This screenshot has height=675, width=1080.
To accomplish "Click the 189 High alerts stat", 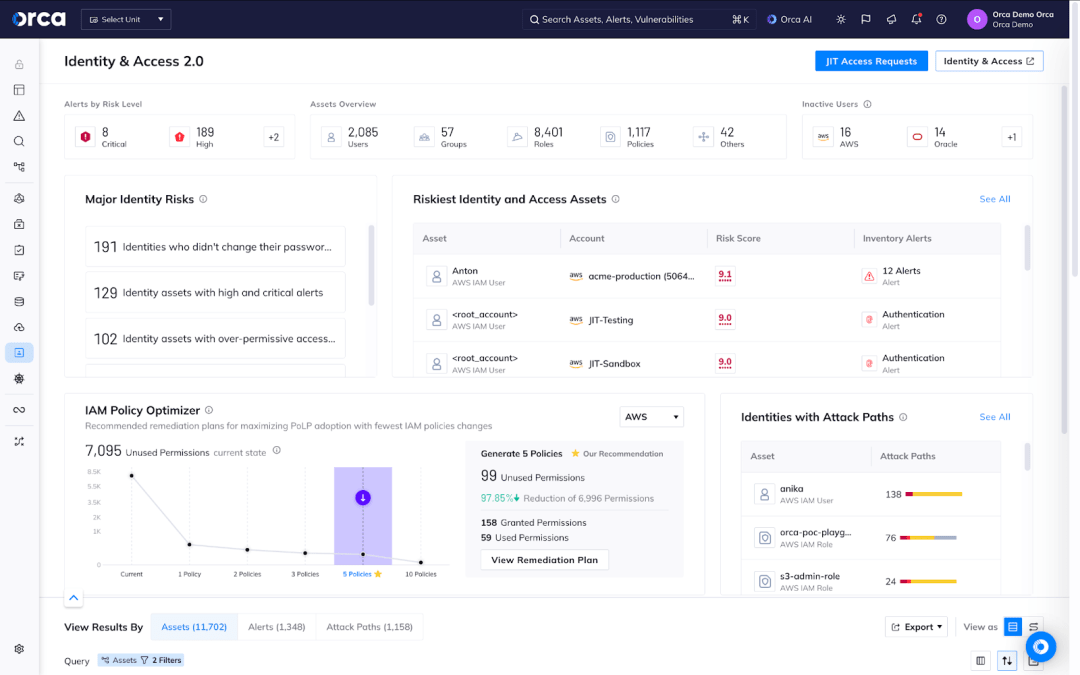I will coord(192,137).
